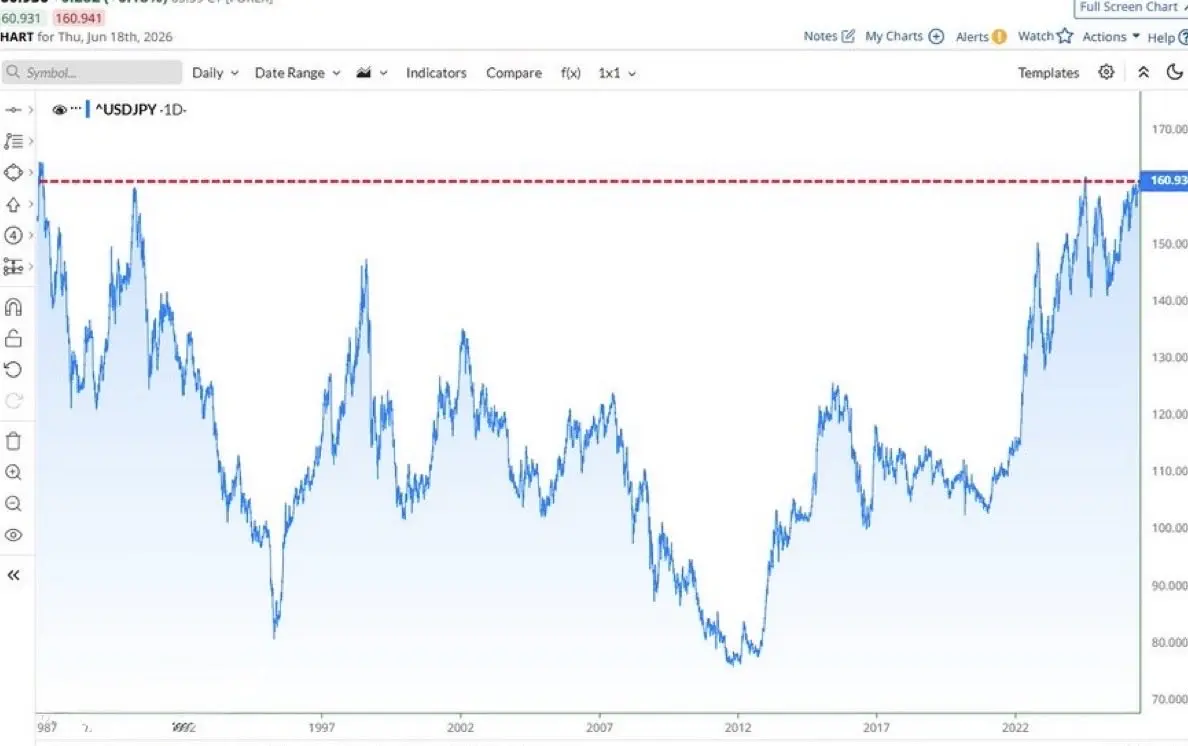Image resolution: width=1188 pixels, height=746 pixels.
Task: Toggle drawings visibility eye in sidebar
Action: [x=13, y=535]
